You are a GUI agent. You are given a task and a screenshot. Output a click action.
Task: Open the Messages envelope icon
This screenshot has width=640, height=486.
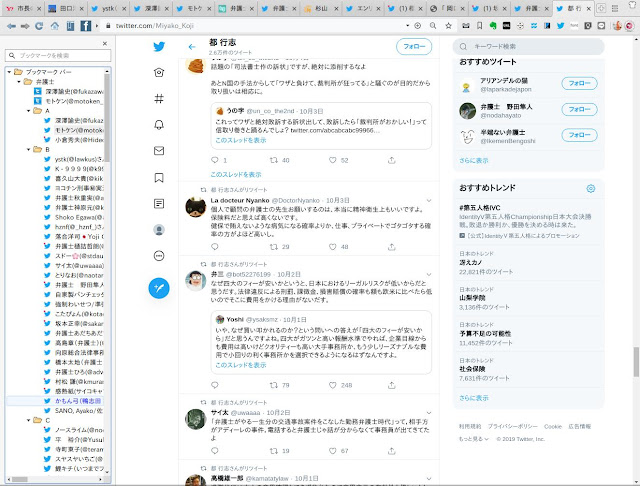[159, 151]
